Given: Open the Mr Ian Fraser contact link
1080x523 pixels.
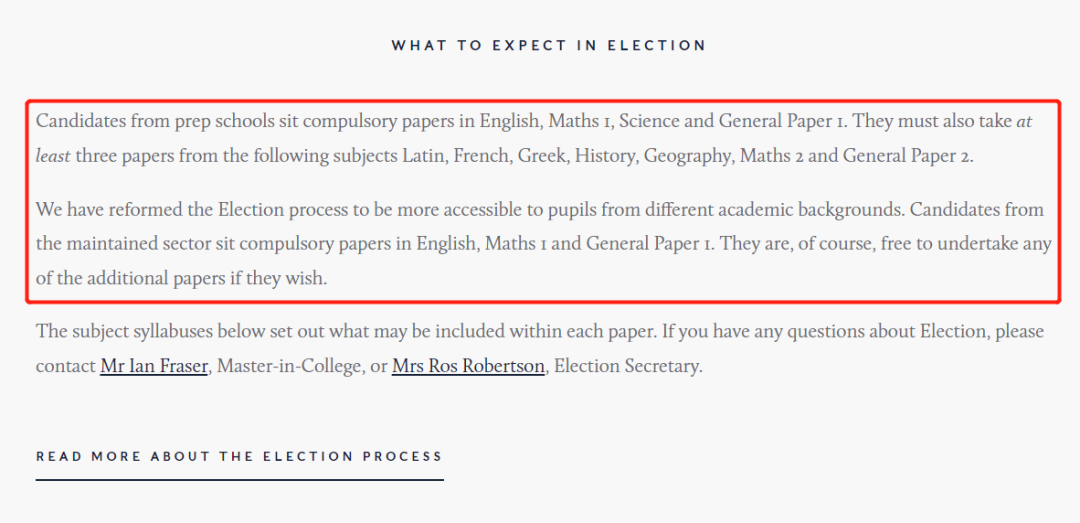Looking at the screenshot, I should pos(154,366).
